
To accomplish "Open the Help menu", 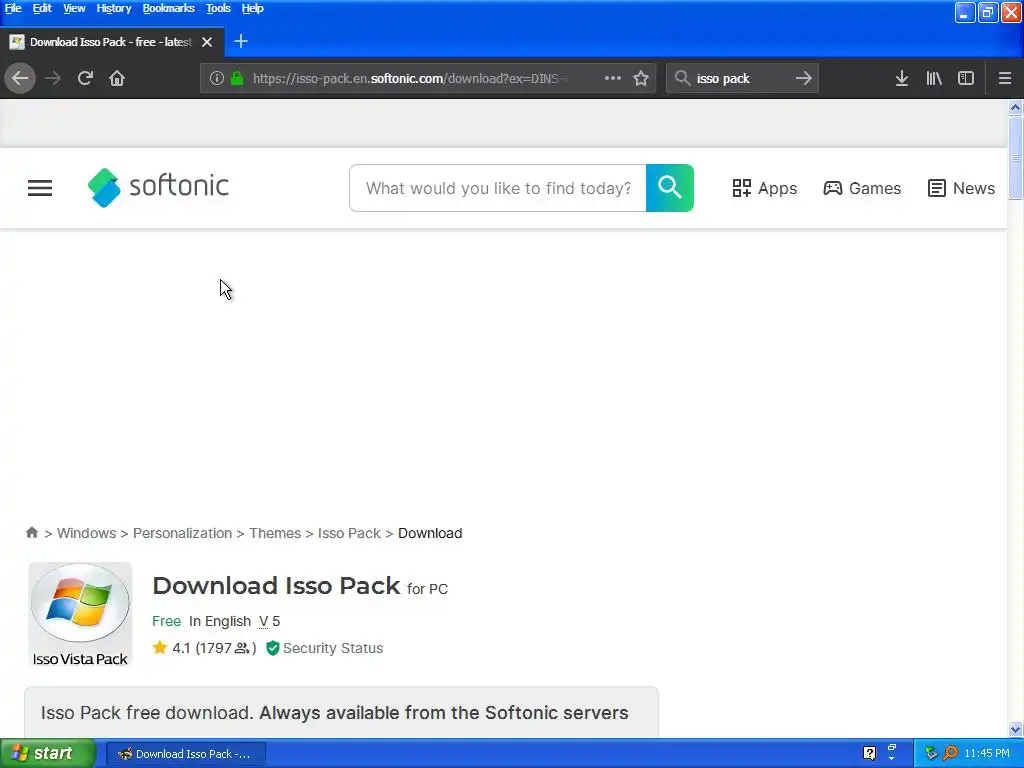I will pyautogui.click(x=252, y=8).
